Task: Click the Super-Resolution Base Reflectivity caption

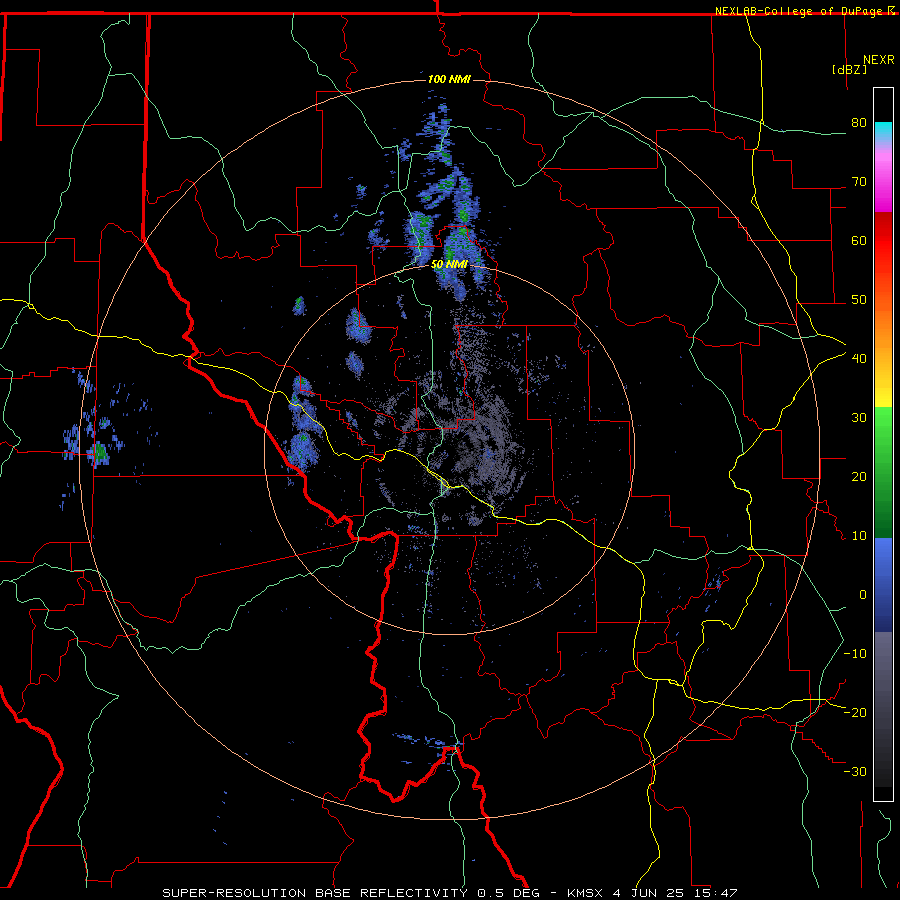Action: click(x=314, y=893)
